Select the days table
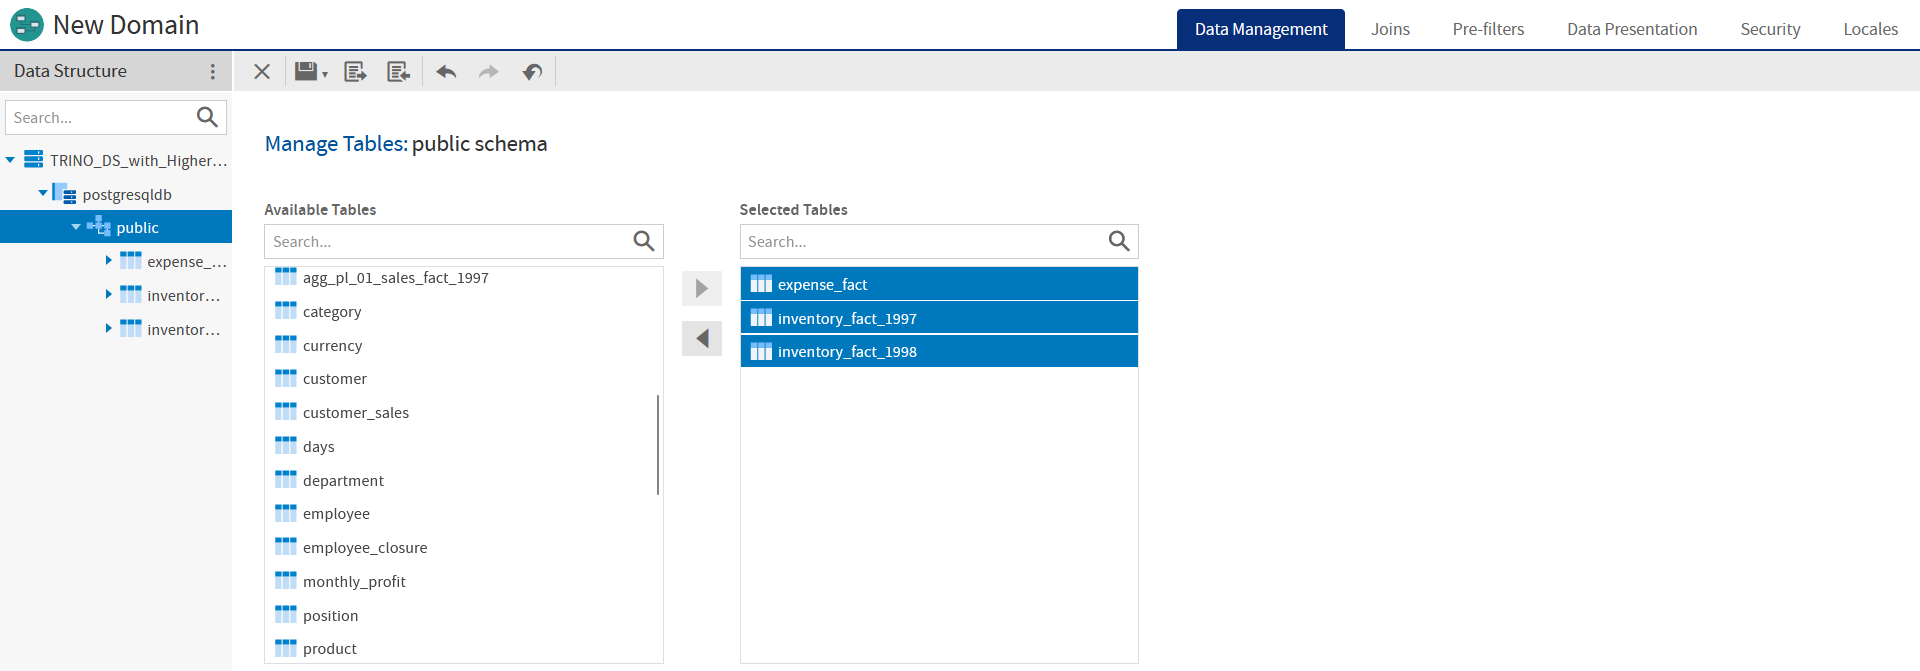This screenshot has height=671, width=1920. [464, 446]
